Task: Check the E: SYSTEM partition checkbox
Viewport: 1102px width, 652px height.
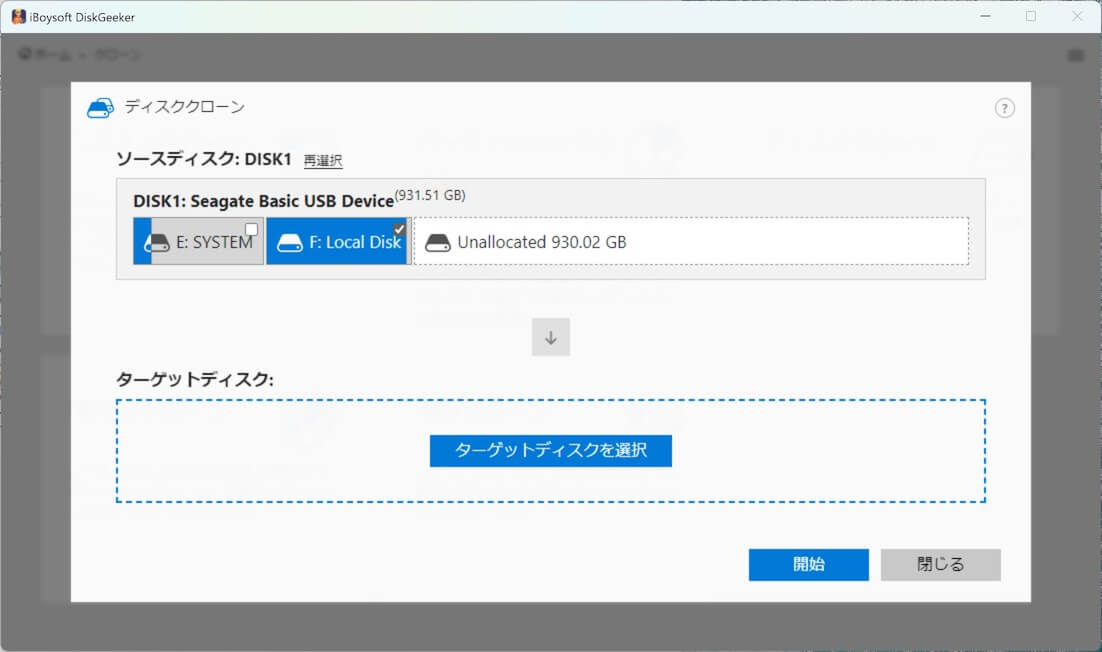Action: 251,229
